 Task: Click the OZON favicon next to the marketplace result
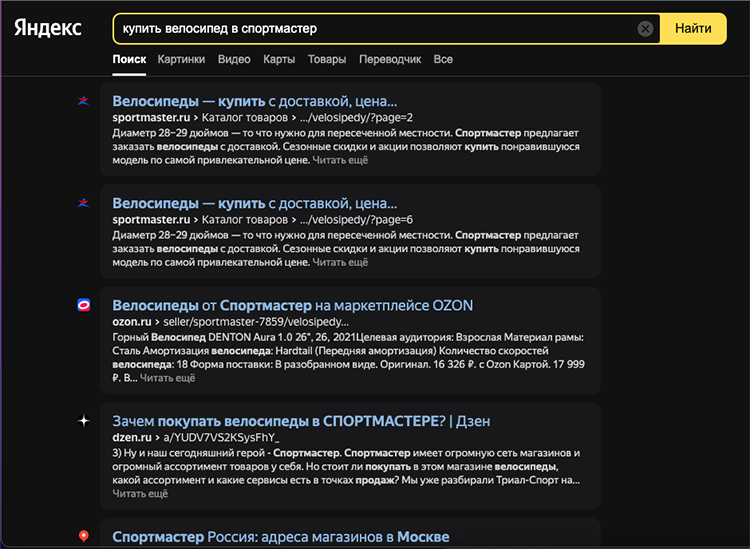84,305
